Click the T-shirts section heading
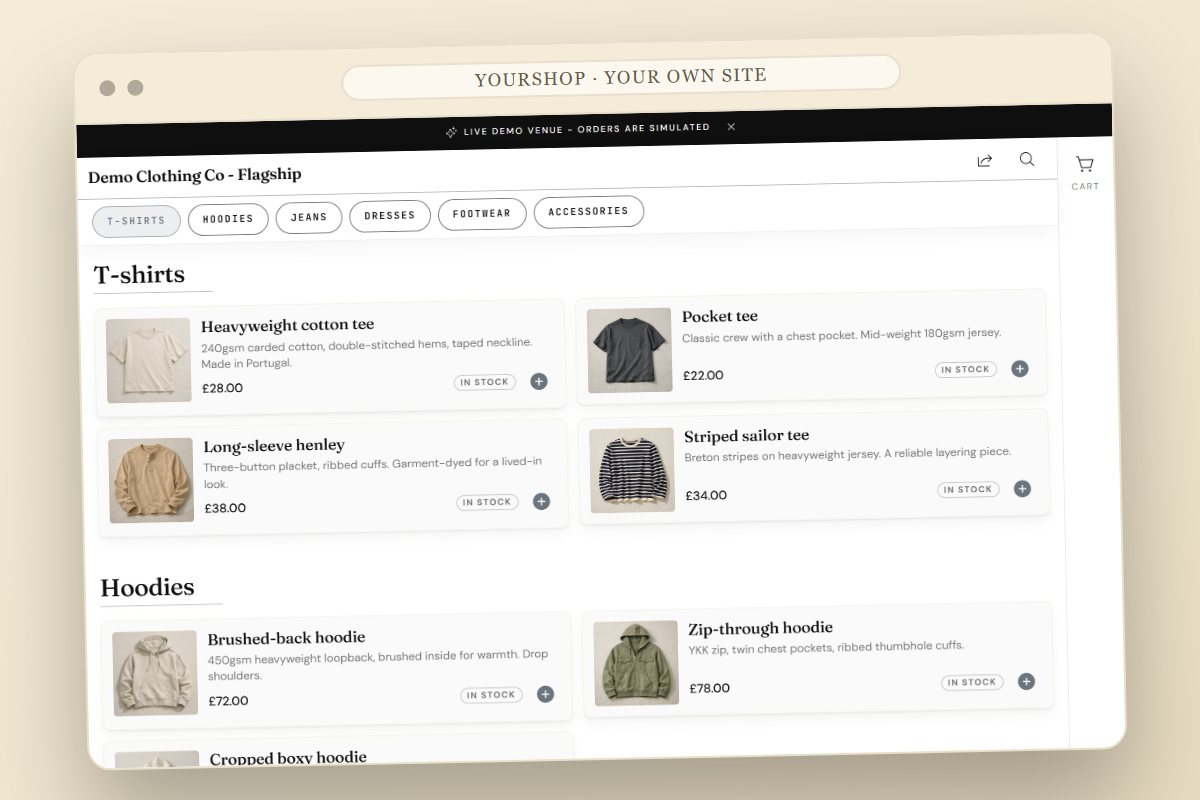Image resolution: width=1200 pixels, height=800 pixels. click(139, 274)
